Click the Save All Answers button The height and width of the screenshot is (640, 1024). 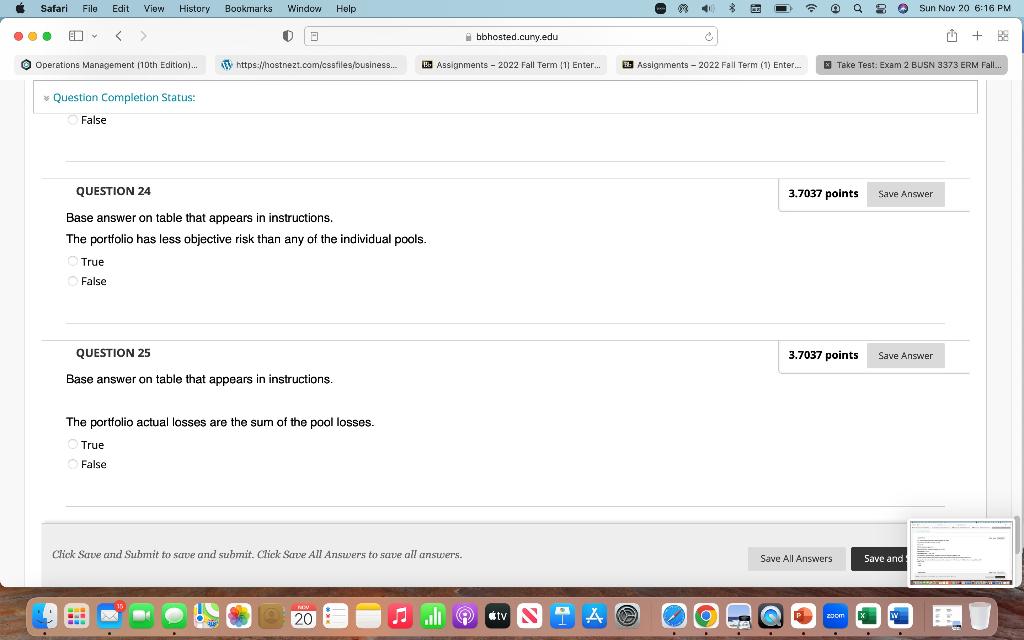point(796,558)
